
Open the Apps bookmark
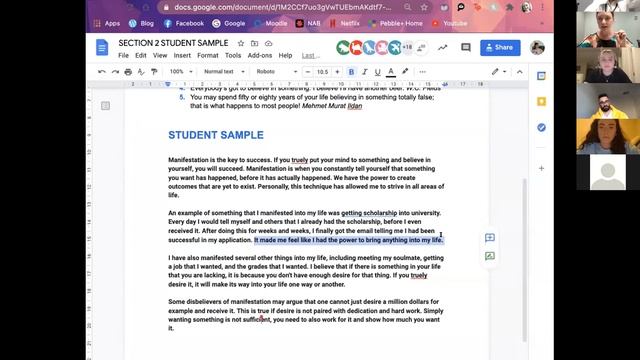click(x=107, y=24)
